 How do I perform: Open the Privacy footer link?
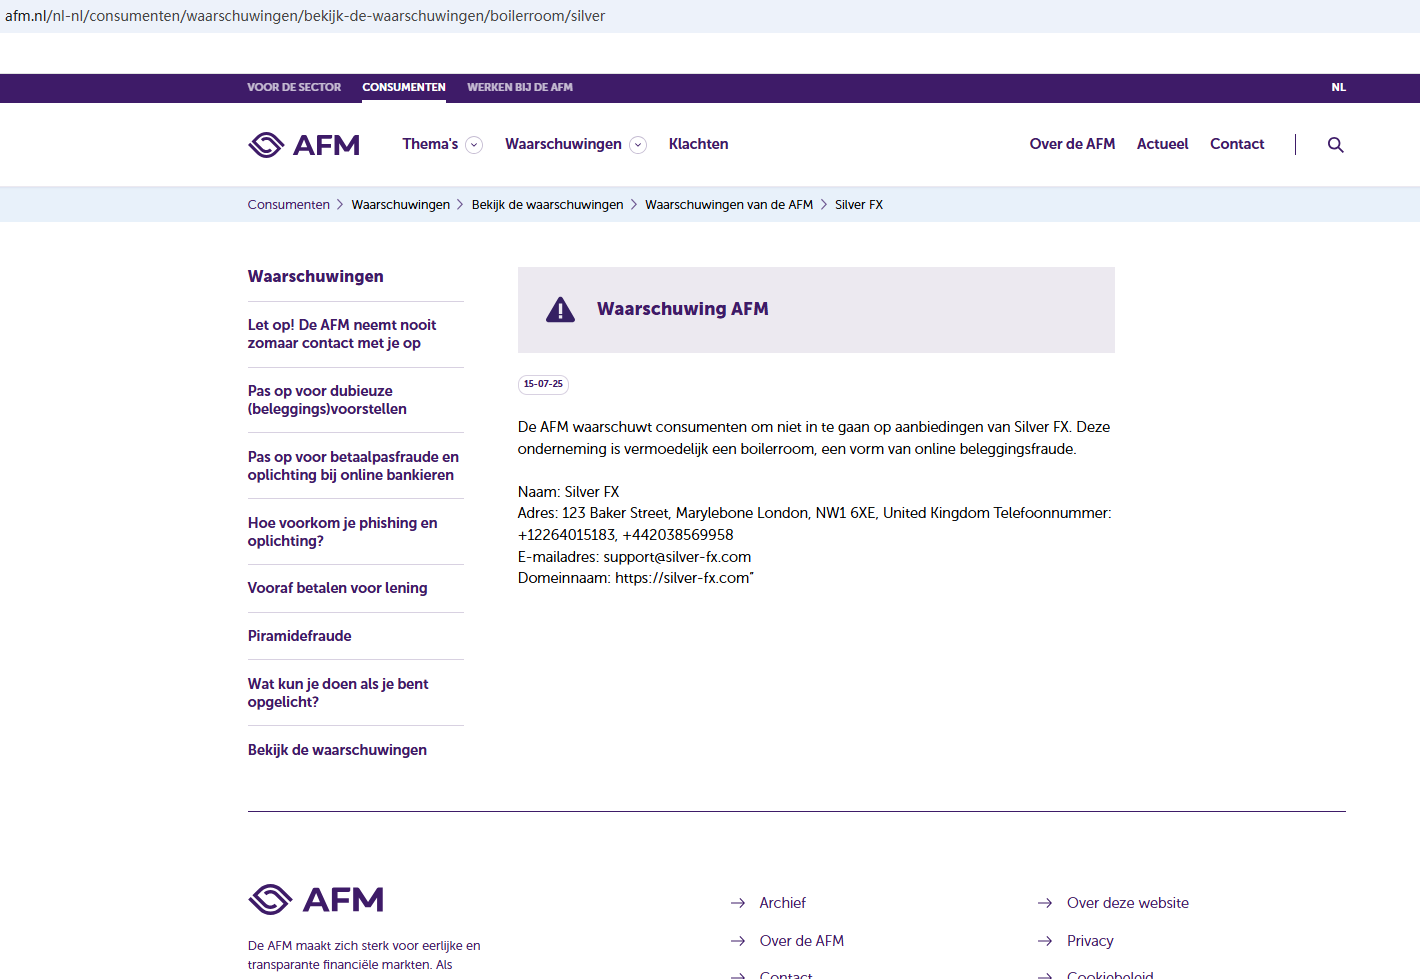pyautogui.click(x=1090, y=941)
